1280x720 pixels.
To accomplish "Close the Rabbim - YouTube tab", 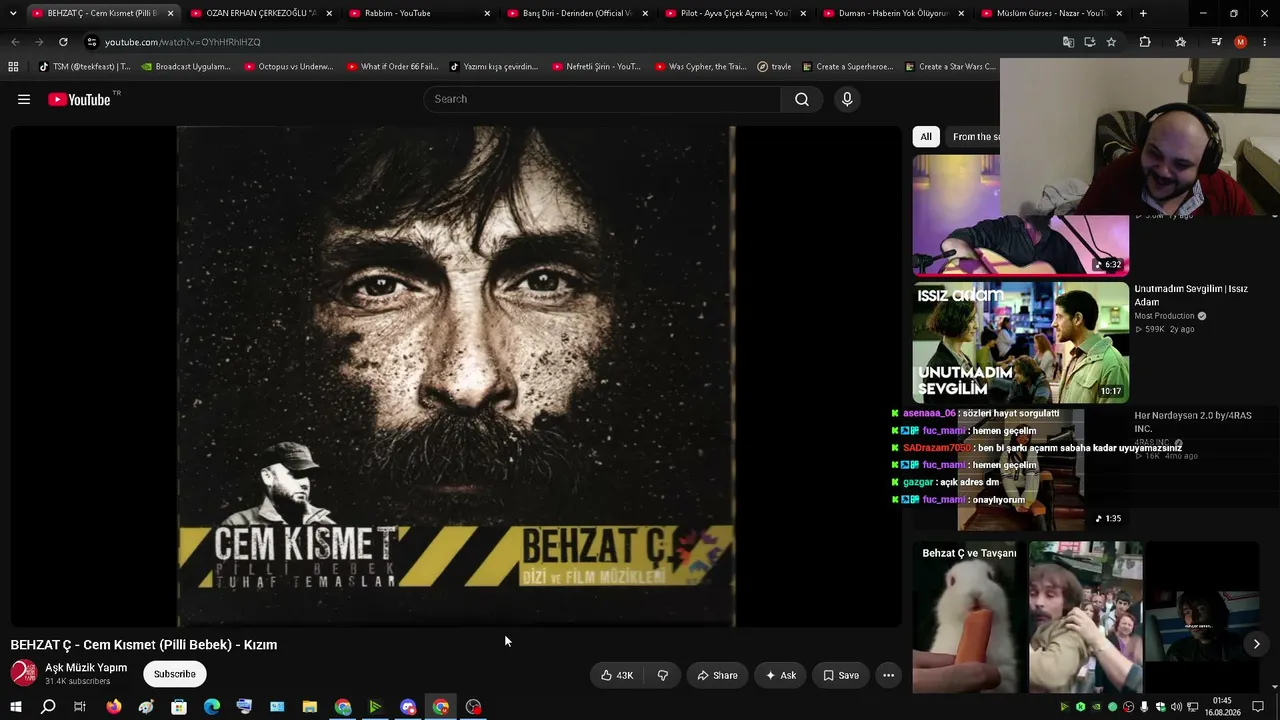I will (x=487, y=13).
